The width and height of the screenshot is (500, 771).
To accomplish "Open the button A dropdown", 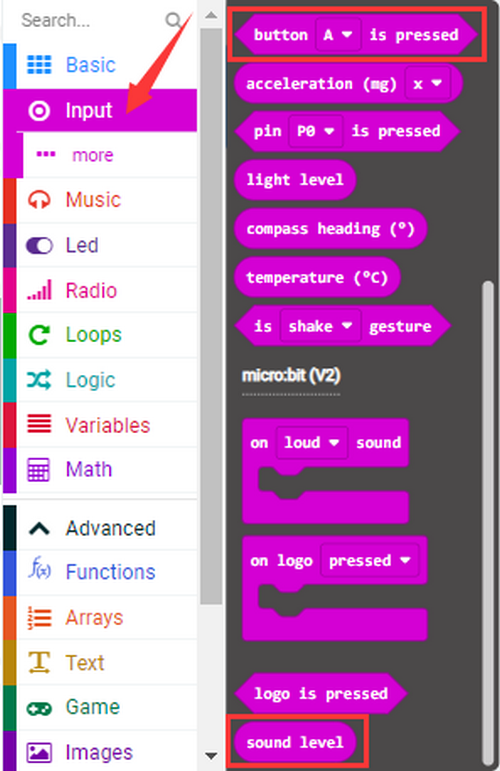I will 338,35.
